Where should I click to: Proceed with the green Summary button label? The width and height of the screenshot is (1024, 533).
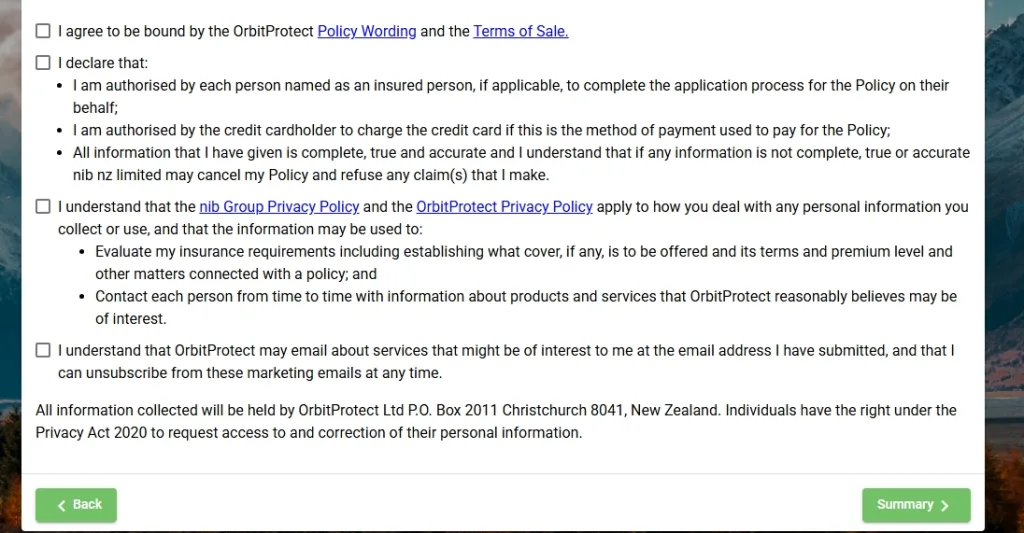[x=904, y=505]
